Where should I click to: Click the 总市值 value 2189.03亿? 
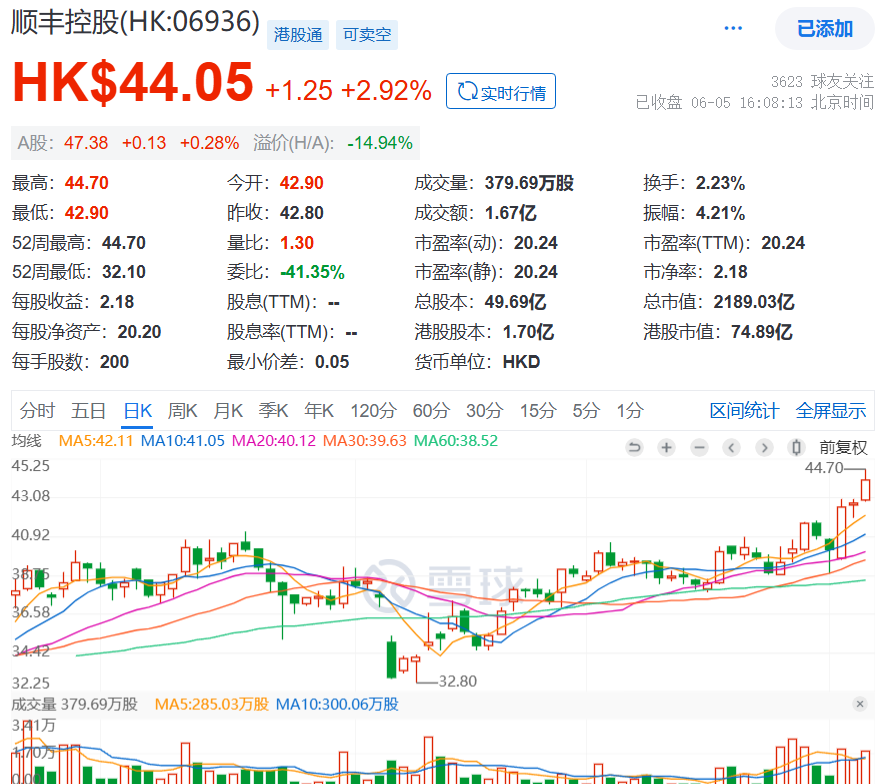click(x=754, y=302)
